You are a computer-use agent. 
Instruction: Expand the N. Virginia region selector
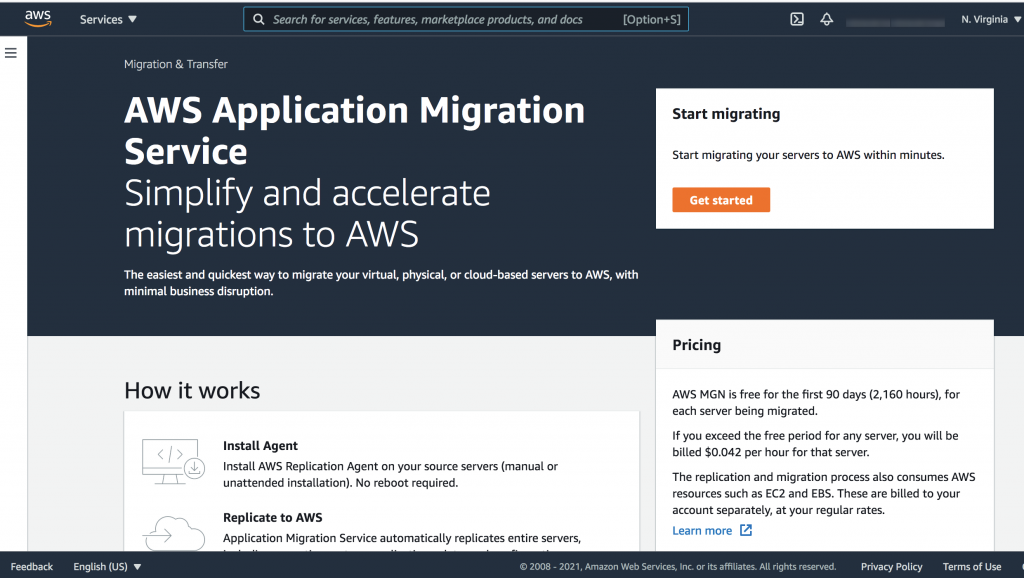click(x=990, y=19)
